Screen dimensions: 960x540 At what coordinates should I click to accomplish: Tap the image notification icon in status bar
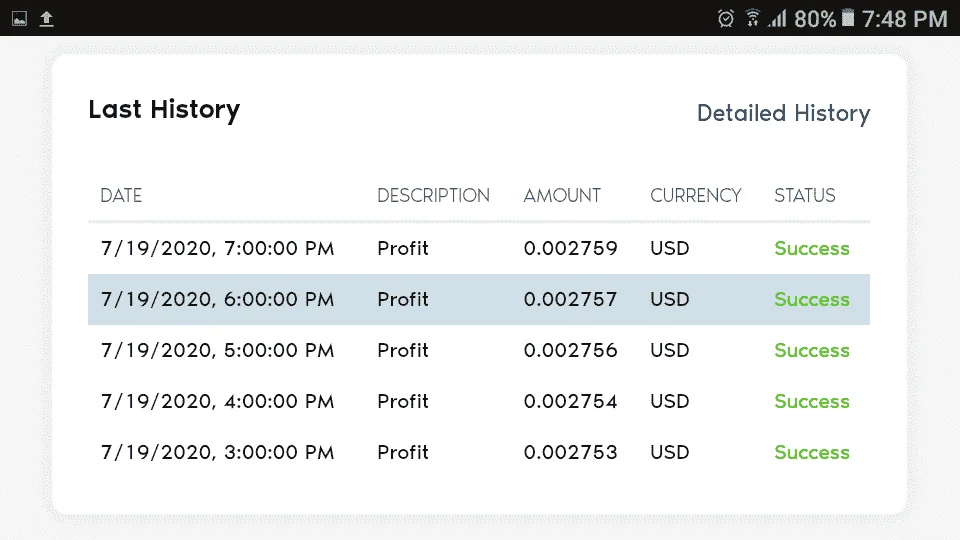20,19
